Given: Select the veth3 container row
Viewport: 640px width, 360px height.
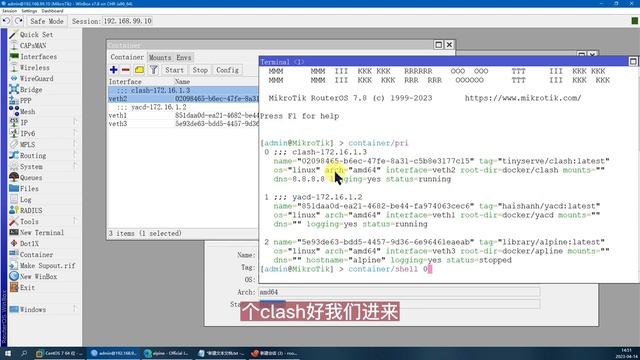Looking at the screenshot, I should click(x=183, y=124).
